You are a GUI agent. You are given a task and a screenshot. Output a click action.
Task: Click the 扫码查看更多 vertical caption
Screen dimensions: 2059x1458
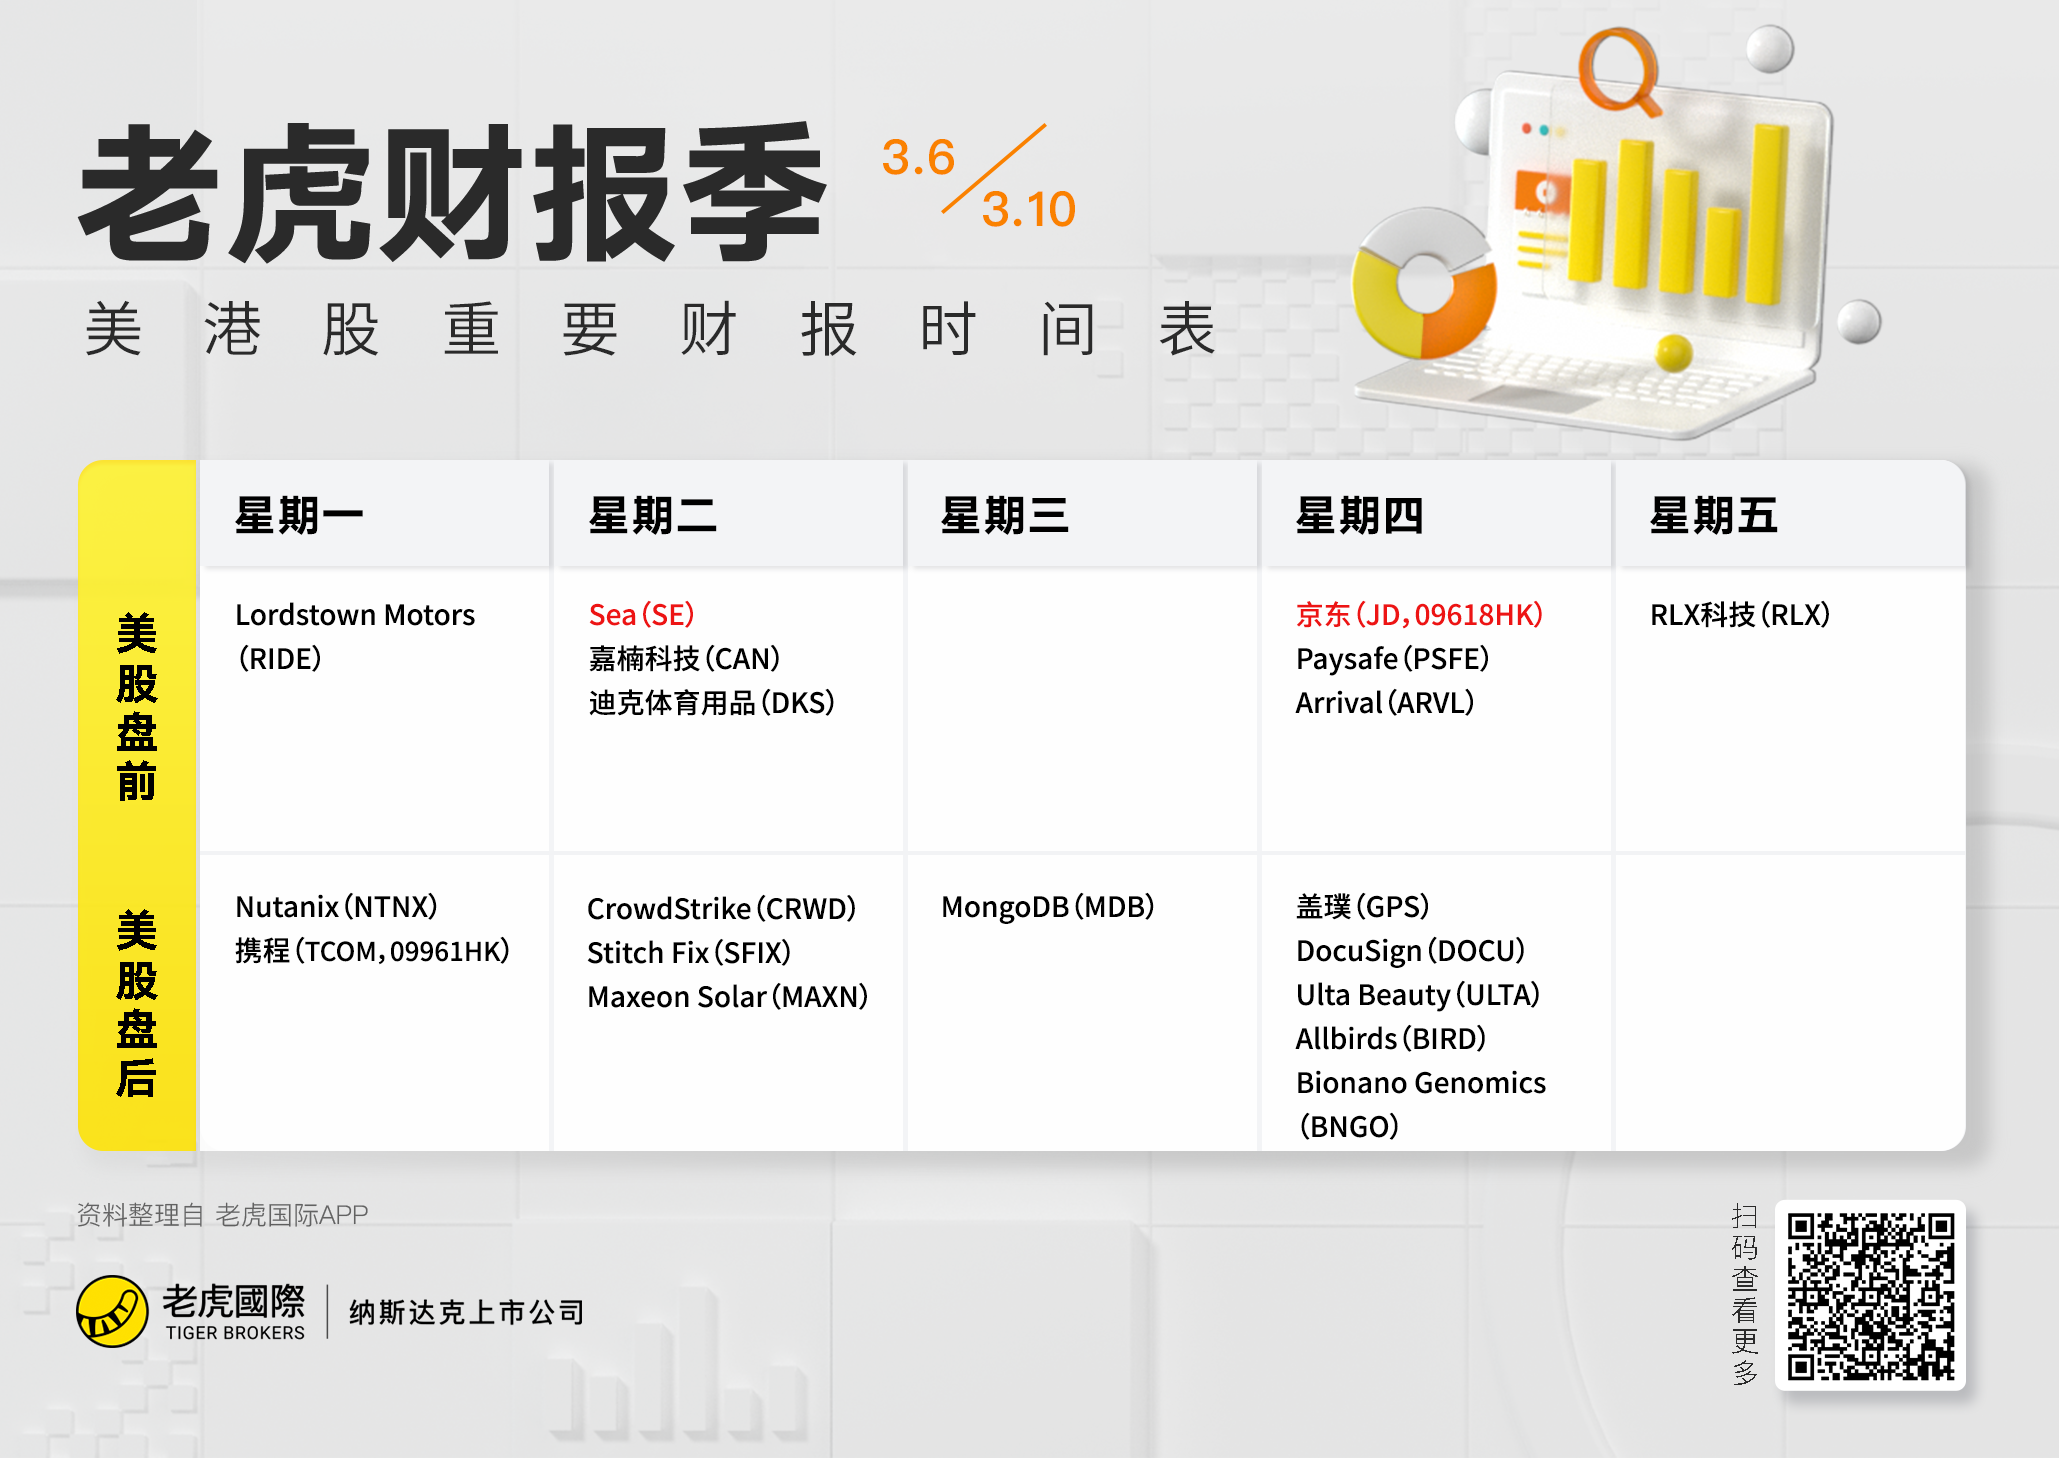[1745, 1295]
